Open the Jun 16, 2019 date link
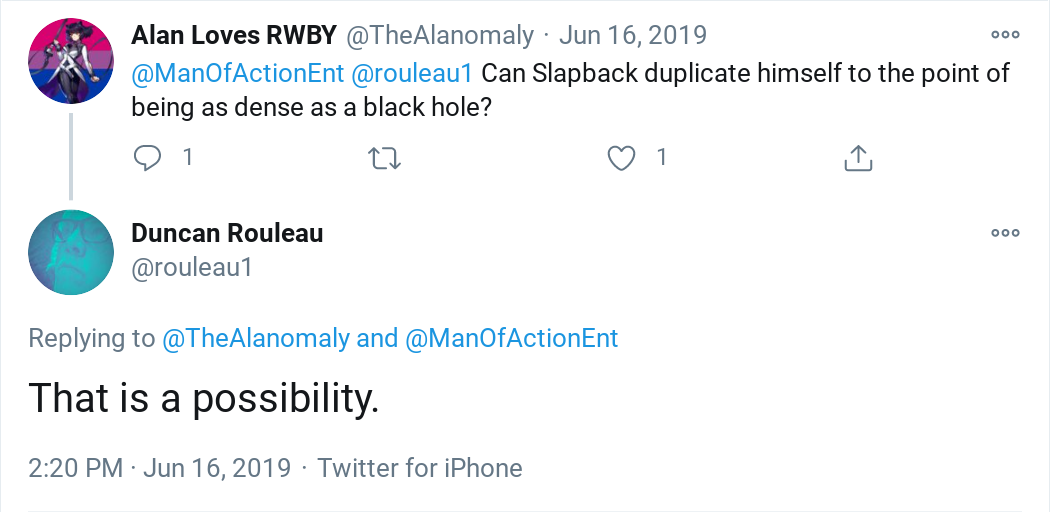1050x512 pixels. (633, 35)
